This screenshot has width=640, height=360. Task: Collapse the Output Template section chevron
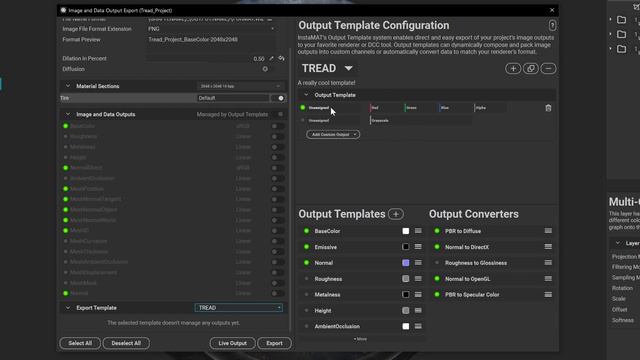(x=306, y=95)
